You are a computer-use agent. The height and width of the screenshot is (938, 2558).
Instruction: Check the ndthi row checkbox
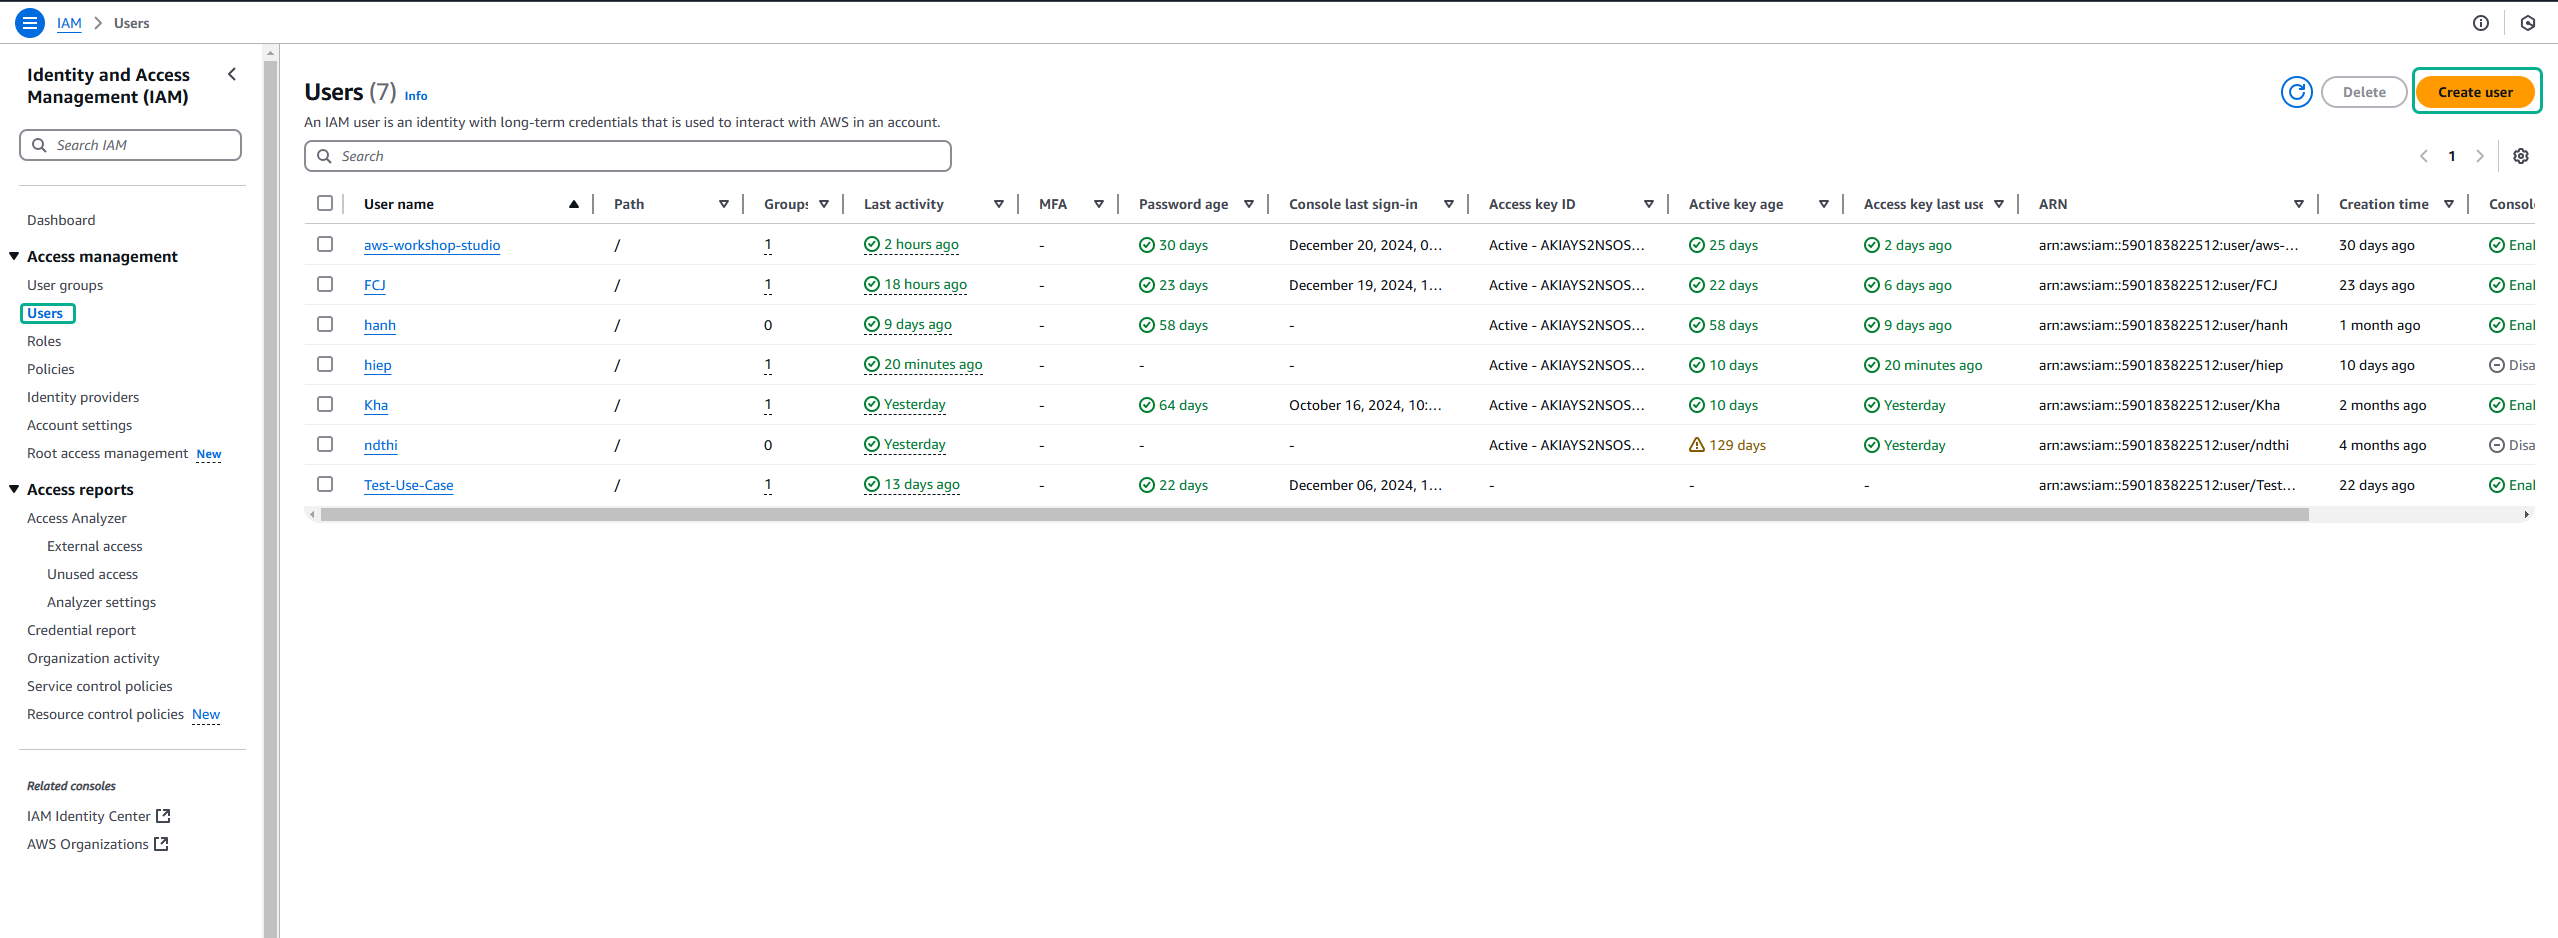(x=325, y=444)
